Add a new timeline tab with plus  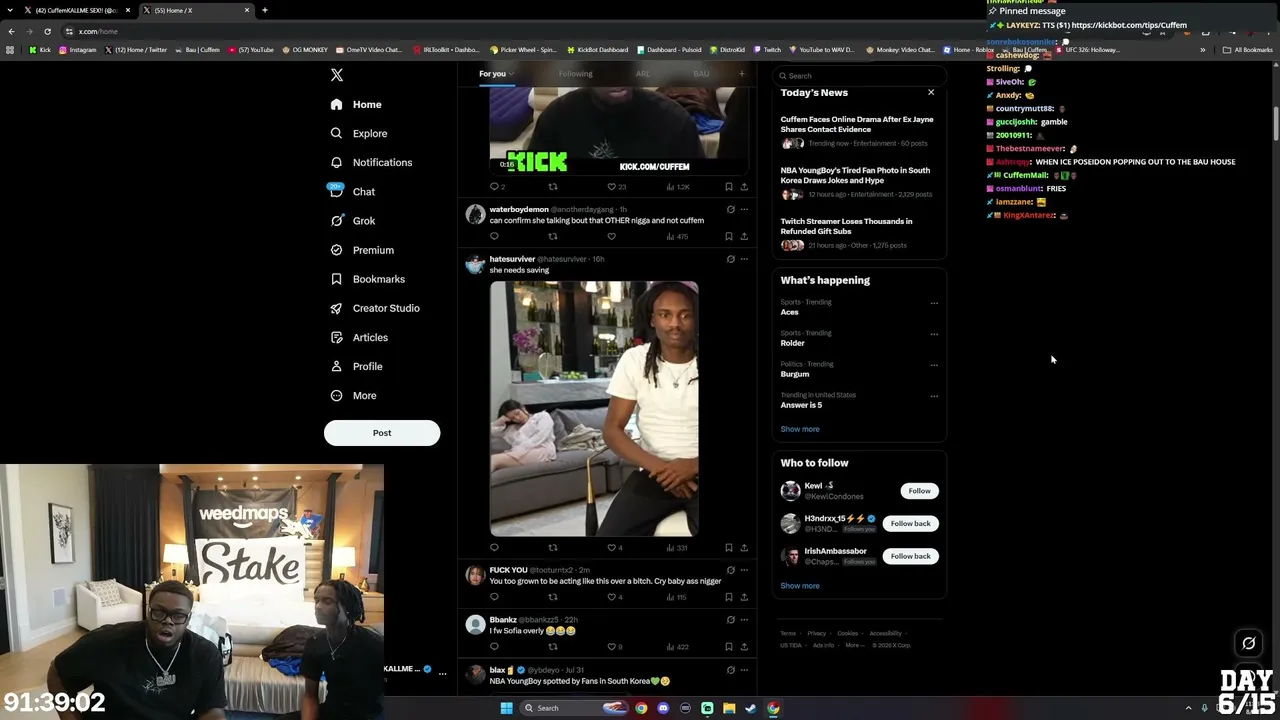[x=741, y=73]
